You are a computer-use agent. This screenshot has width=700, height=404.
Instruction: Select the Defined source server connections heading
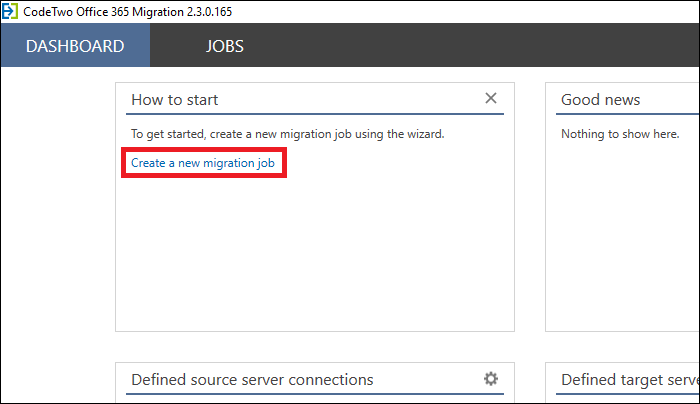coord(252,379)
